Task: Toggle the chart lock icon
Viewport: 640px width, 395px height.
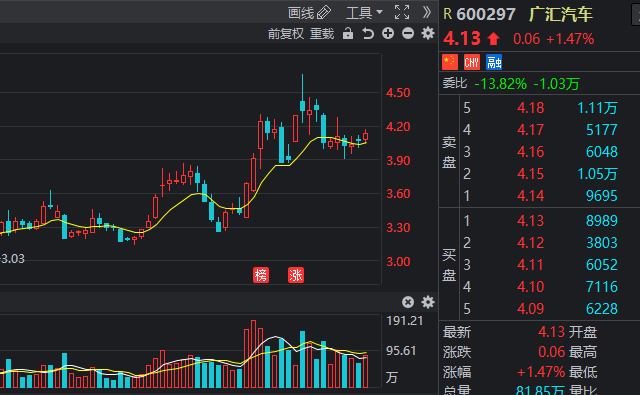Action: (x=348, y=33)
